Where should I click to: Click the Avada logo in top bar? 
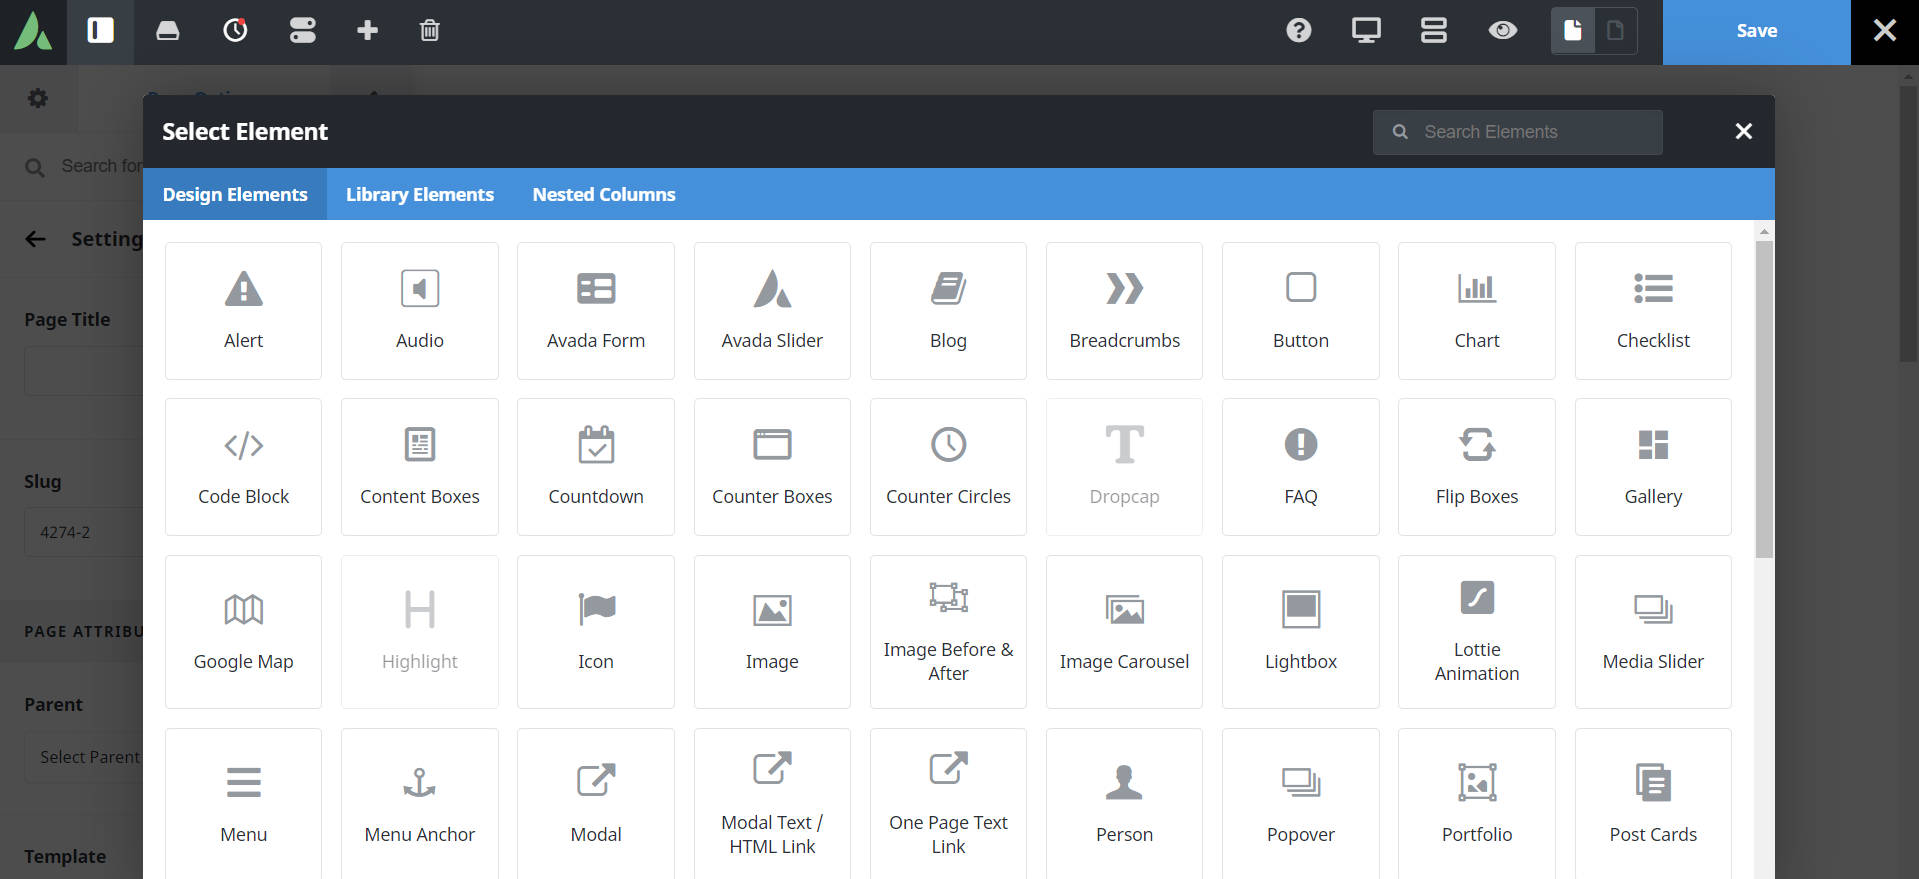pos(33,31)
